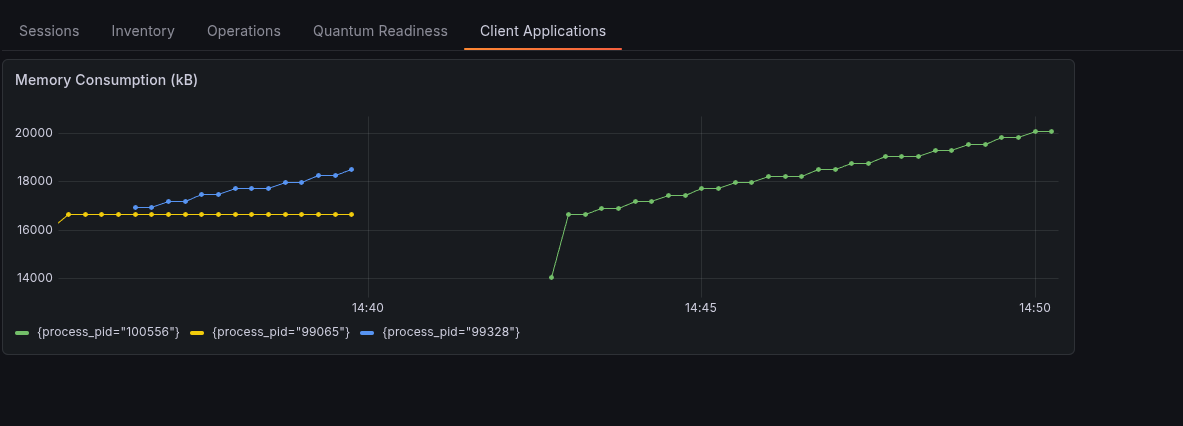1183x426 pixels.
Task: Click the final green data point above 20000
Action: coord(1051,131)
